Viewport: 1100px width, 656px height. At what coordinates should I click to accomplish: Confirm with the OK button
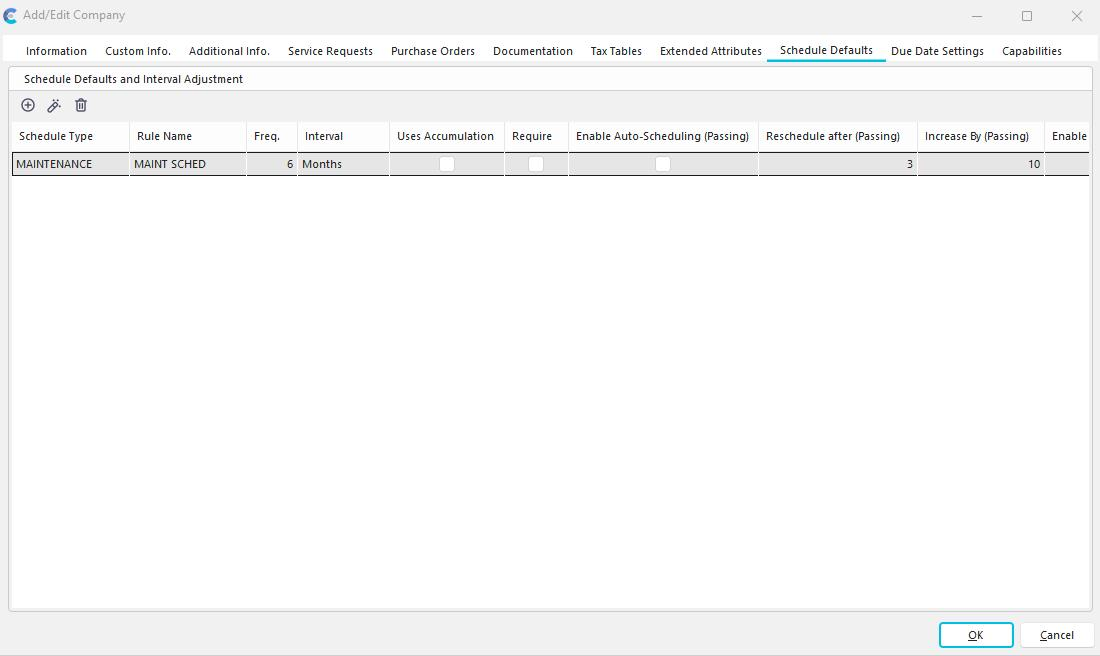pyautogui.click(x=976, y=635)
